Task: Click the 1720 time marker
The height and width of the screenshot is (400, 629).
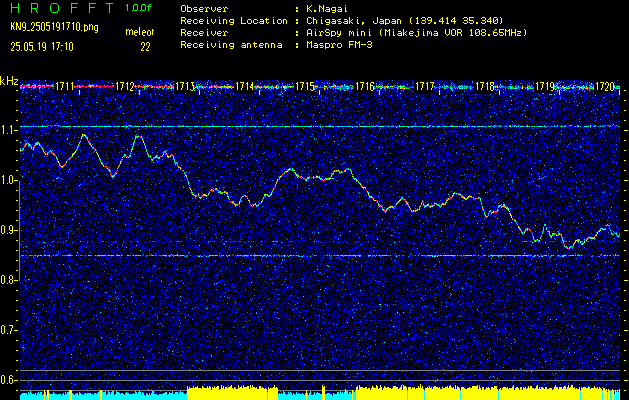Action: [x=605, y=86]
